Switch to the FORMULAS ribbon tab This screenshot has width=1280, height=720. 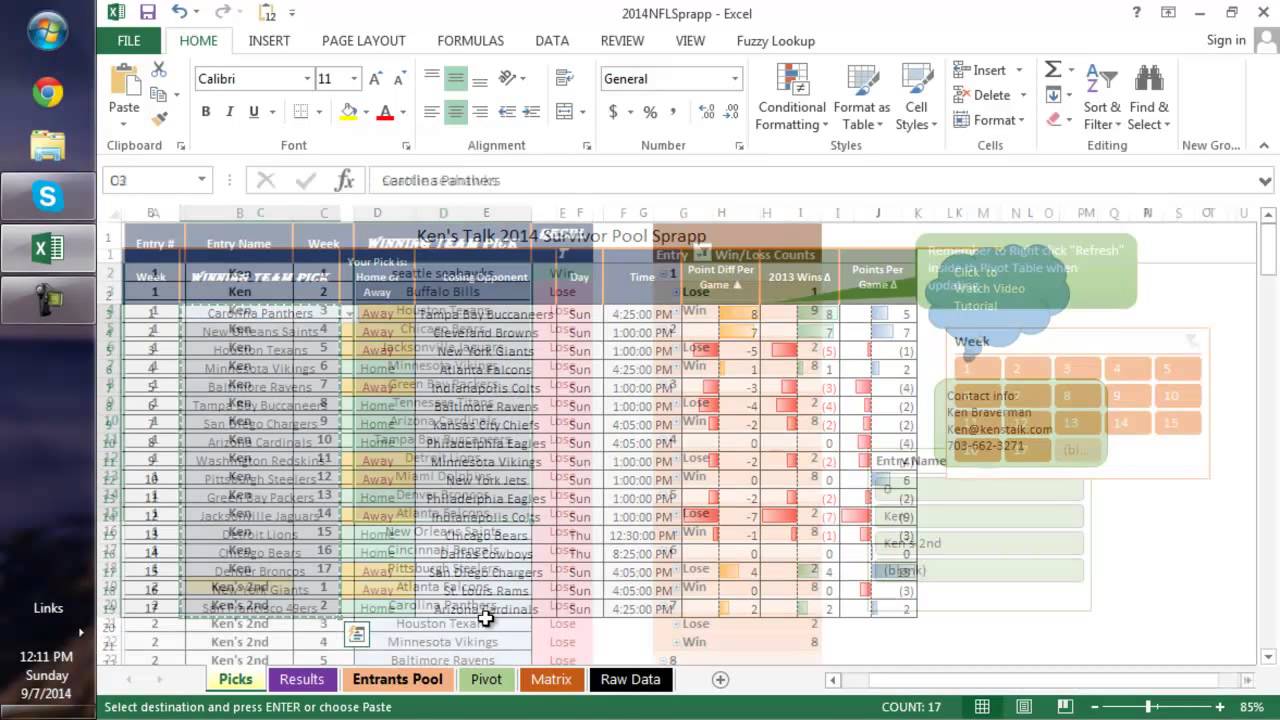pos(470,41)
